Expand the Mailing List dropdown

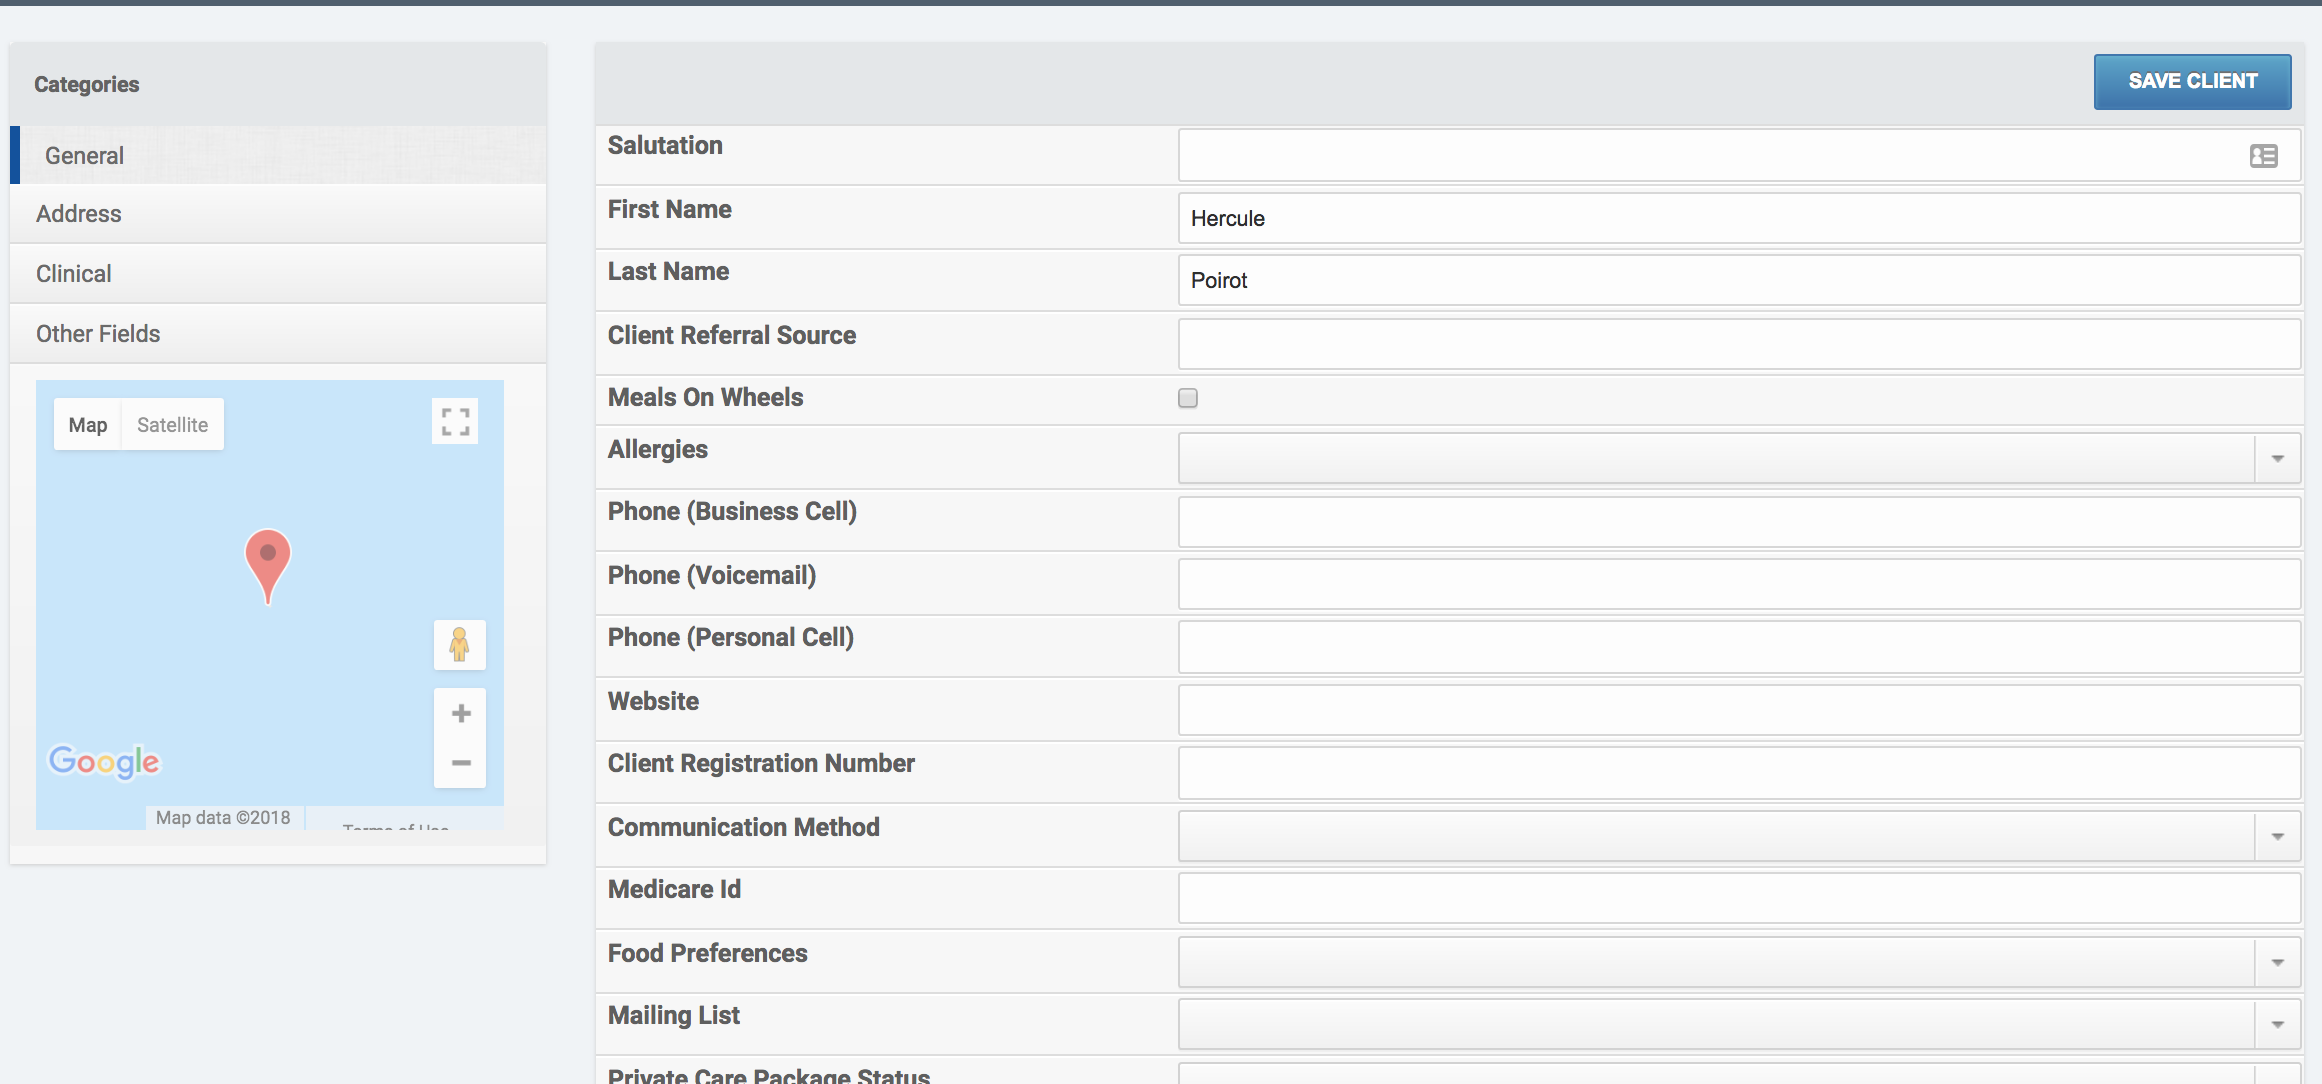pyautogui.click(x=2277, y=1025)
